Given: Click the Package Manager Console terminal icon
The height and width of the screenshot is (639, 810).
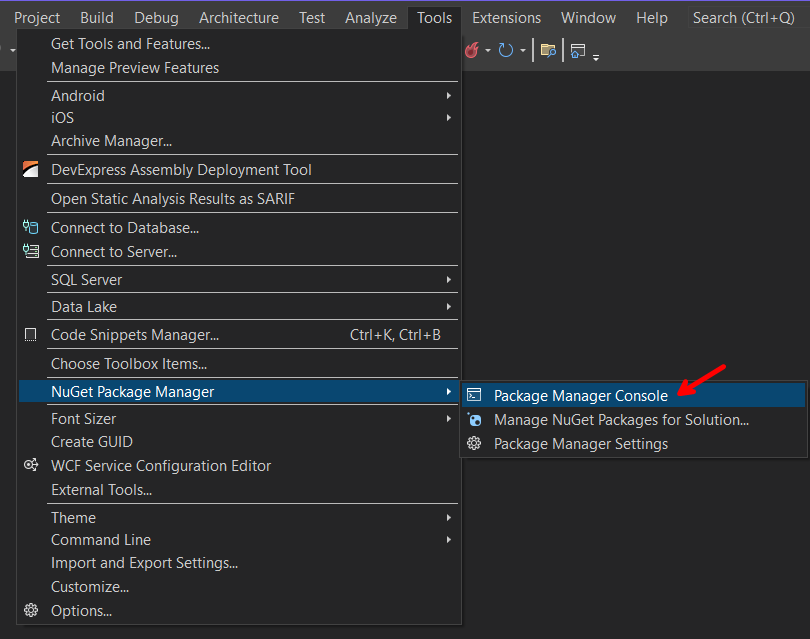Looking at the screenshot, I should (474, 395).
